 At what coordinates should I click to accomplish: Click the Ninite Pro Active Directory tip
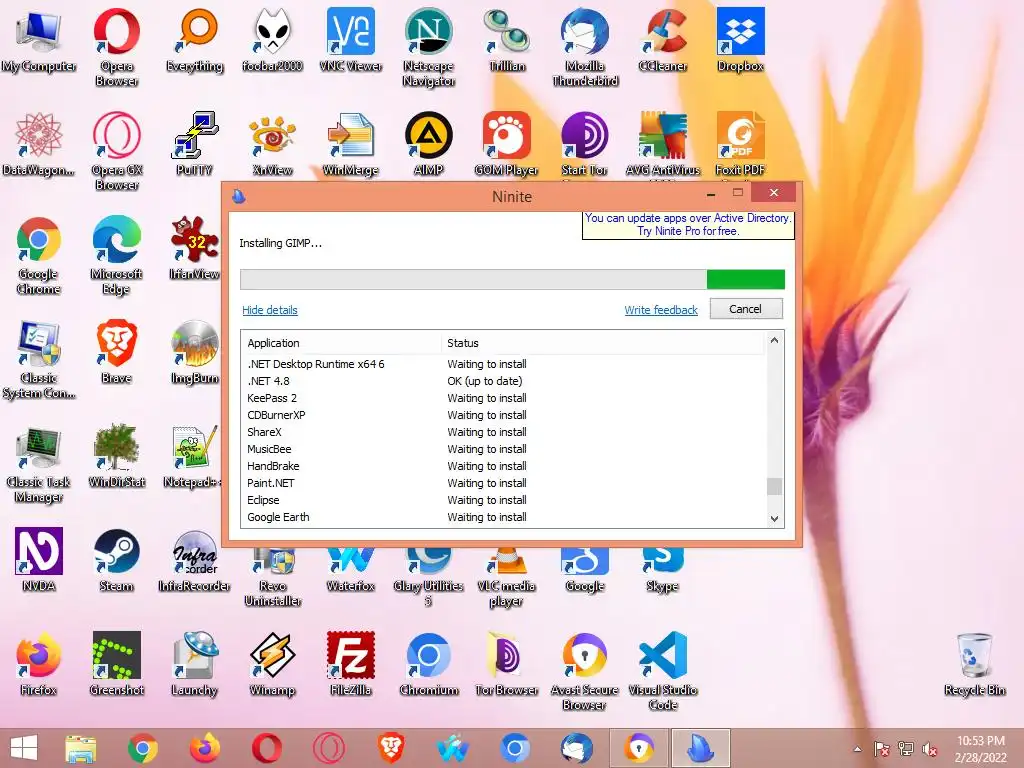tap(688, 225)
